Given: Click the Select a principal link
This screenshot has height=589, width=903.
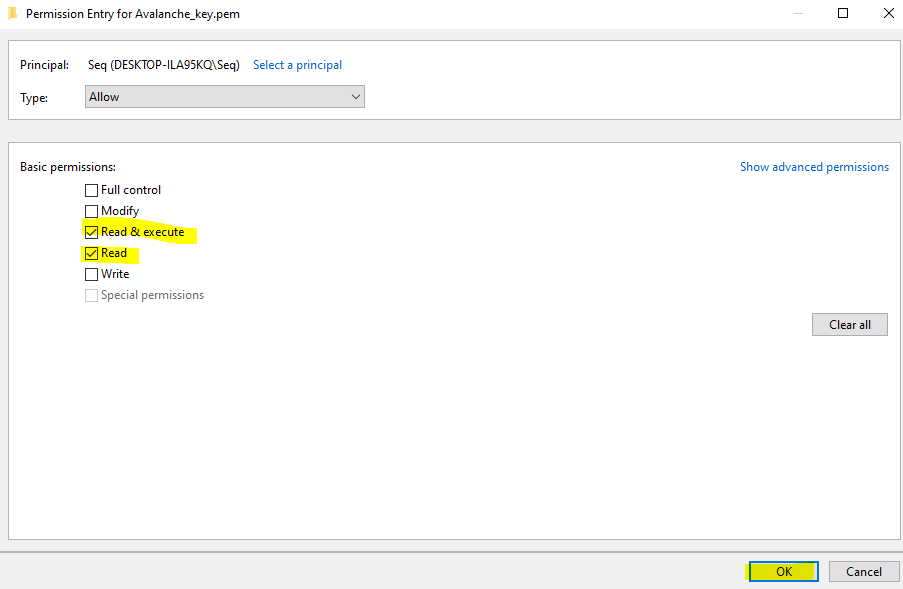Looking at the screenshot, I should click(x=297, y=65).
